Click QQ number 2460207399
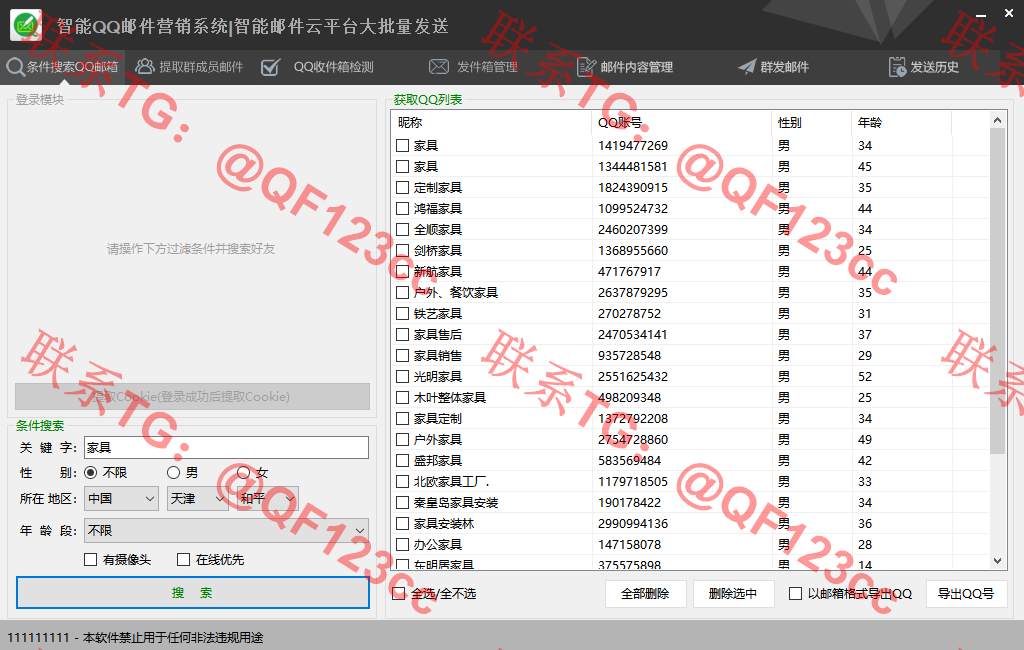 (x=633, y=229)
